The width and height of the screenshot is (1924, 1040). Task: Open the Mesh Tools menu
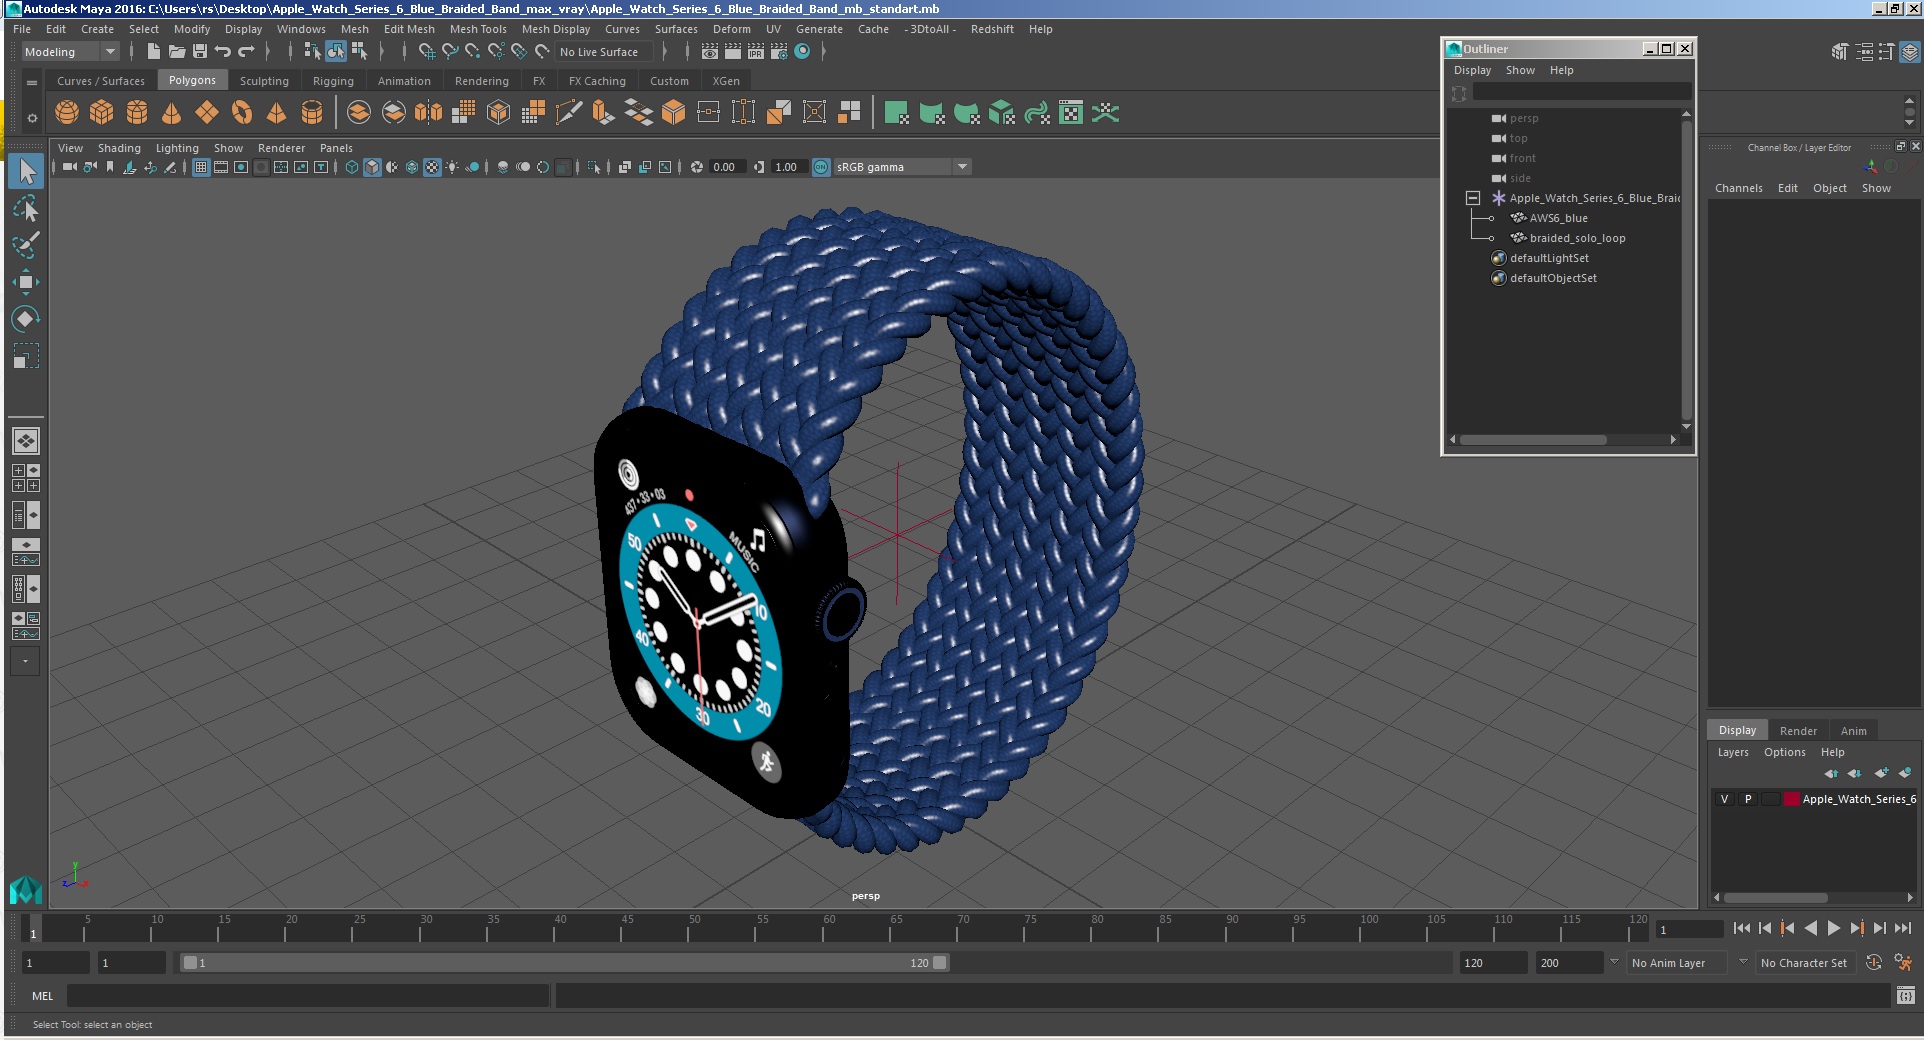click(478, 29)
